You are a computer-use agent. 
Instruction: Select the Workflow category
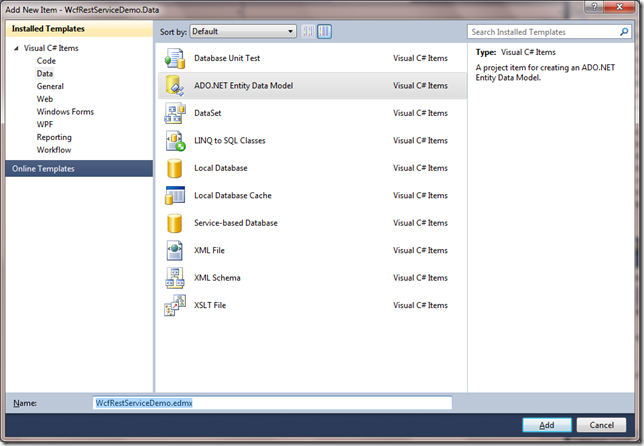pyautogui.click(x=54, y=150)
